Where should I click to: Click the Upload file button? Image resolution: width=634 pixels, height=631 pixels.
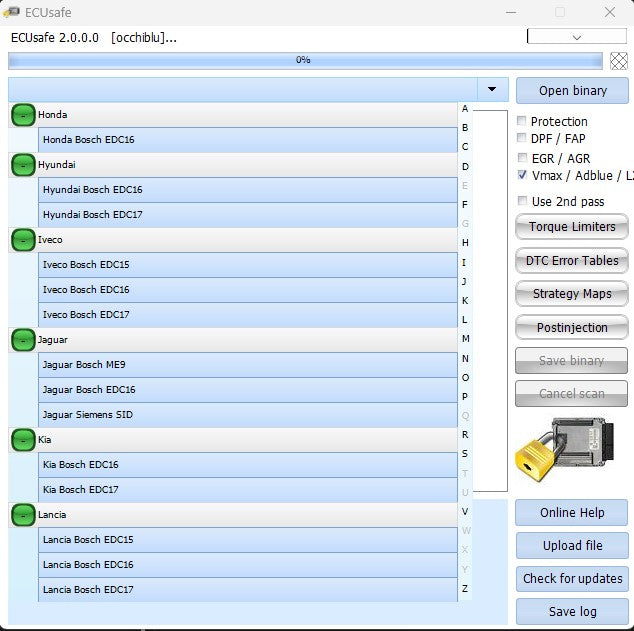coord(572,546)
